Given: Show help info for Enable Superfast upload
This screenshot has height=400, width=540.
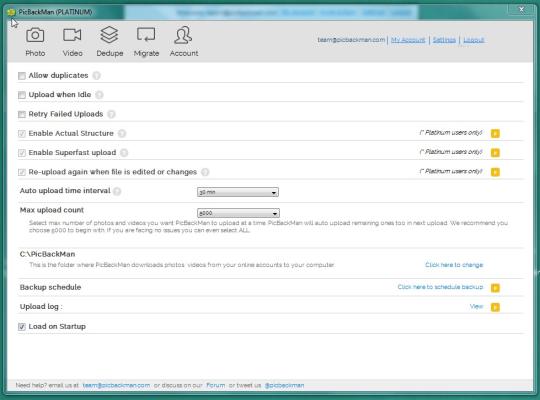Looking at the screenshot, I should click(124, 153).
